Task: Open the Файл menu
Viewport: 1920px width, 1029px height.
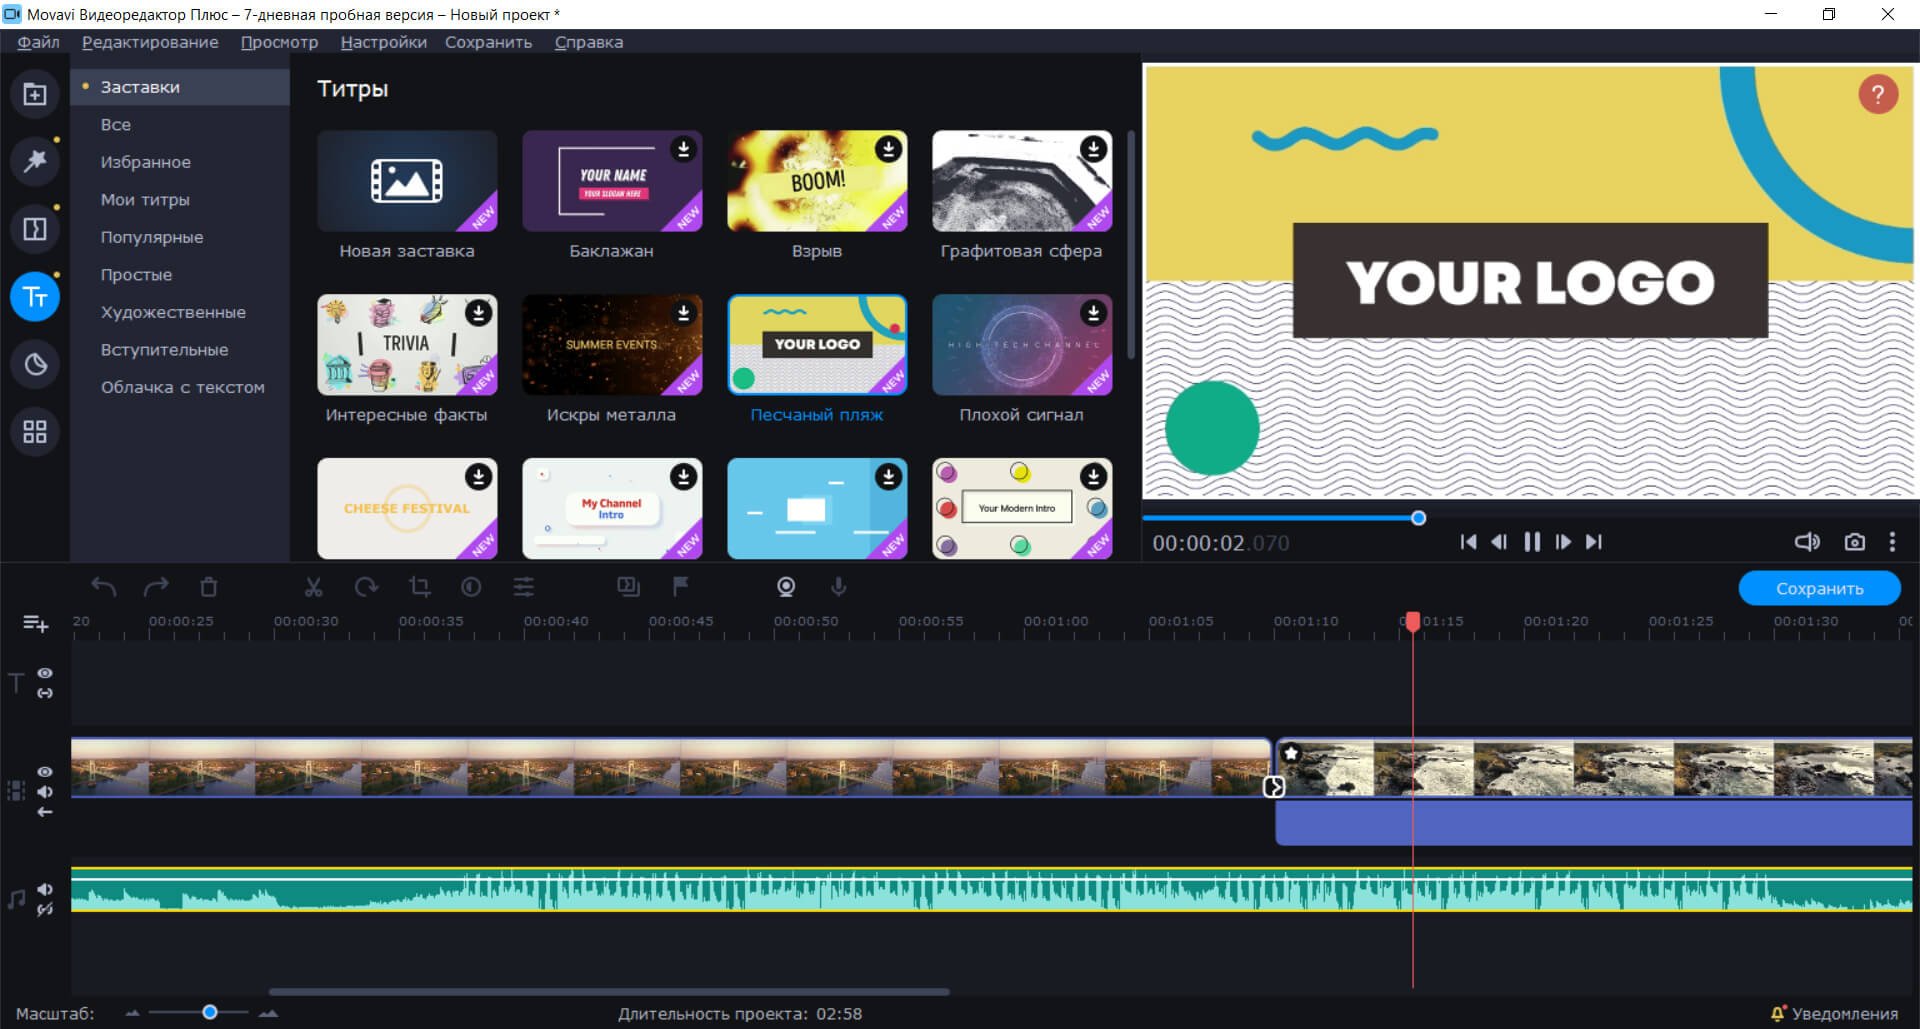Action: [38, 42]
